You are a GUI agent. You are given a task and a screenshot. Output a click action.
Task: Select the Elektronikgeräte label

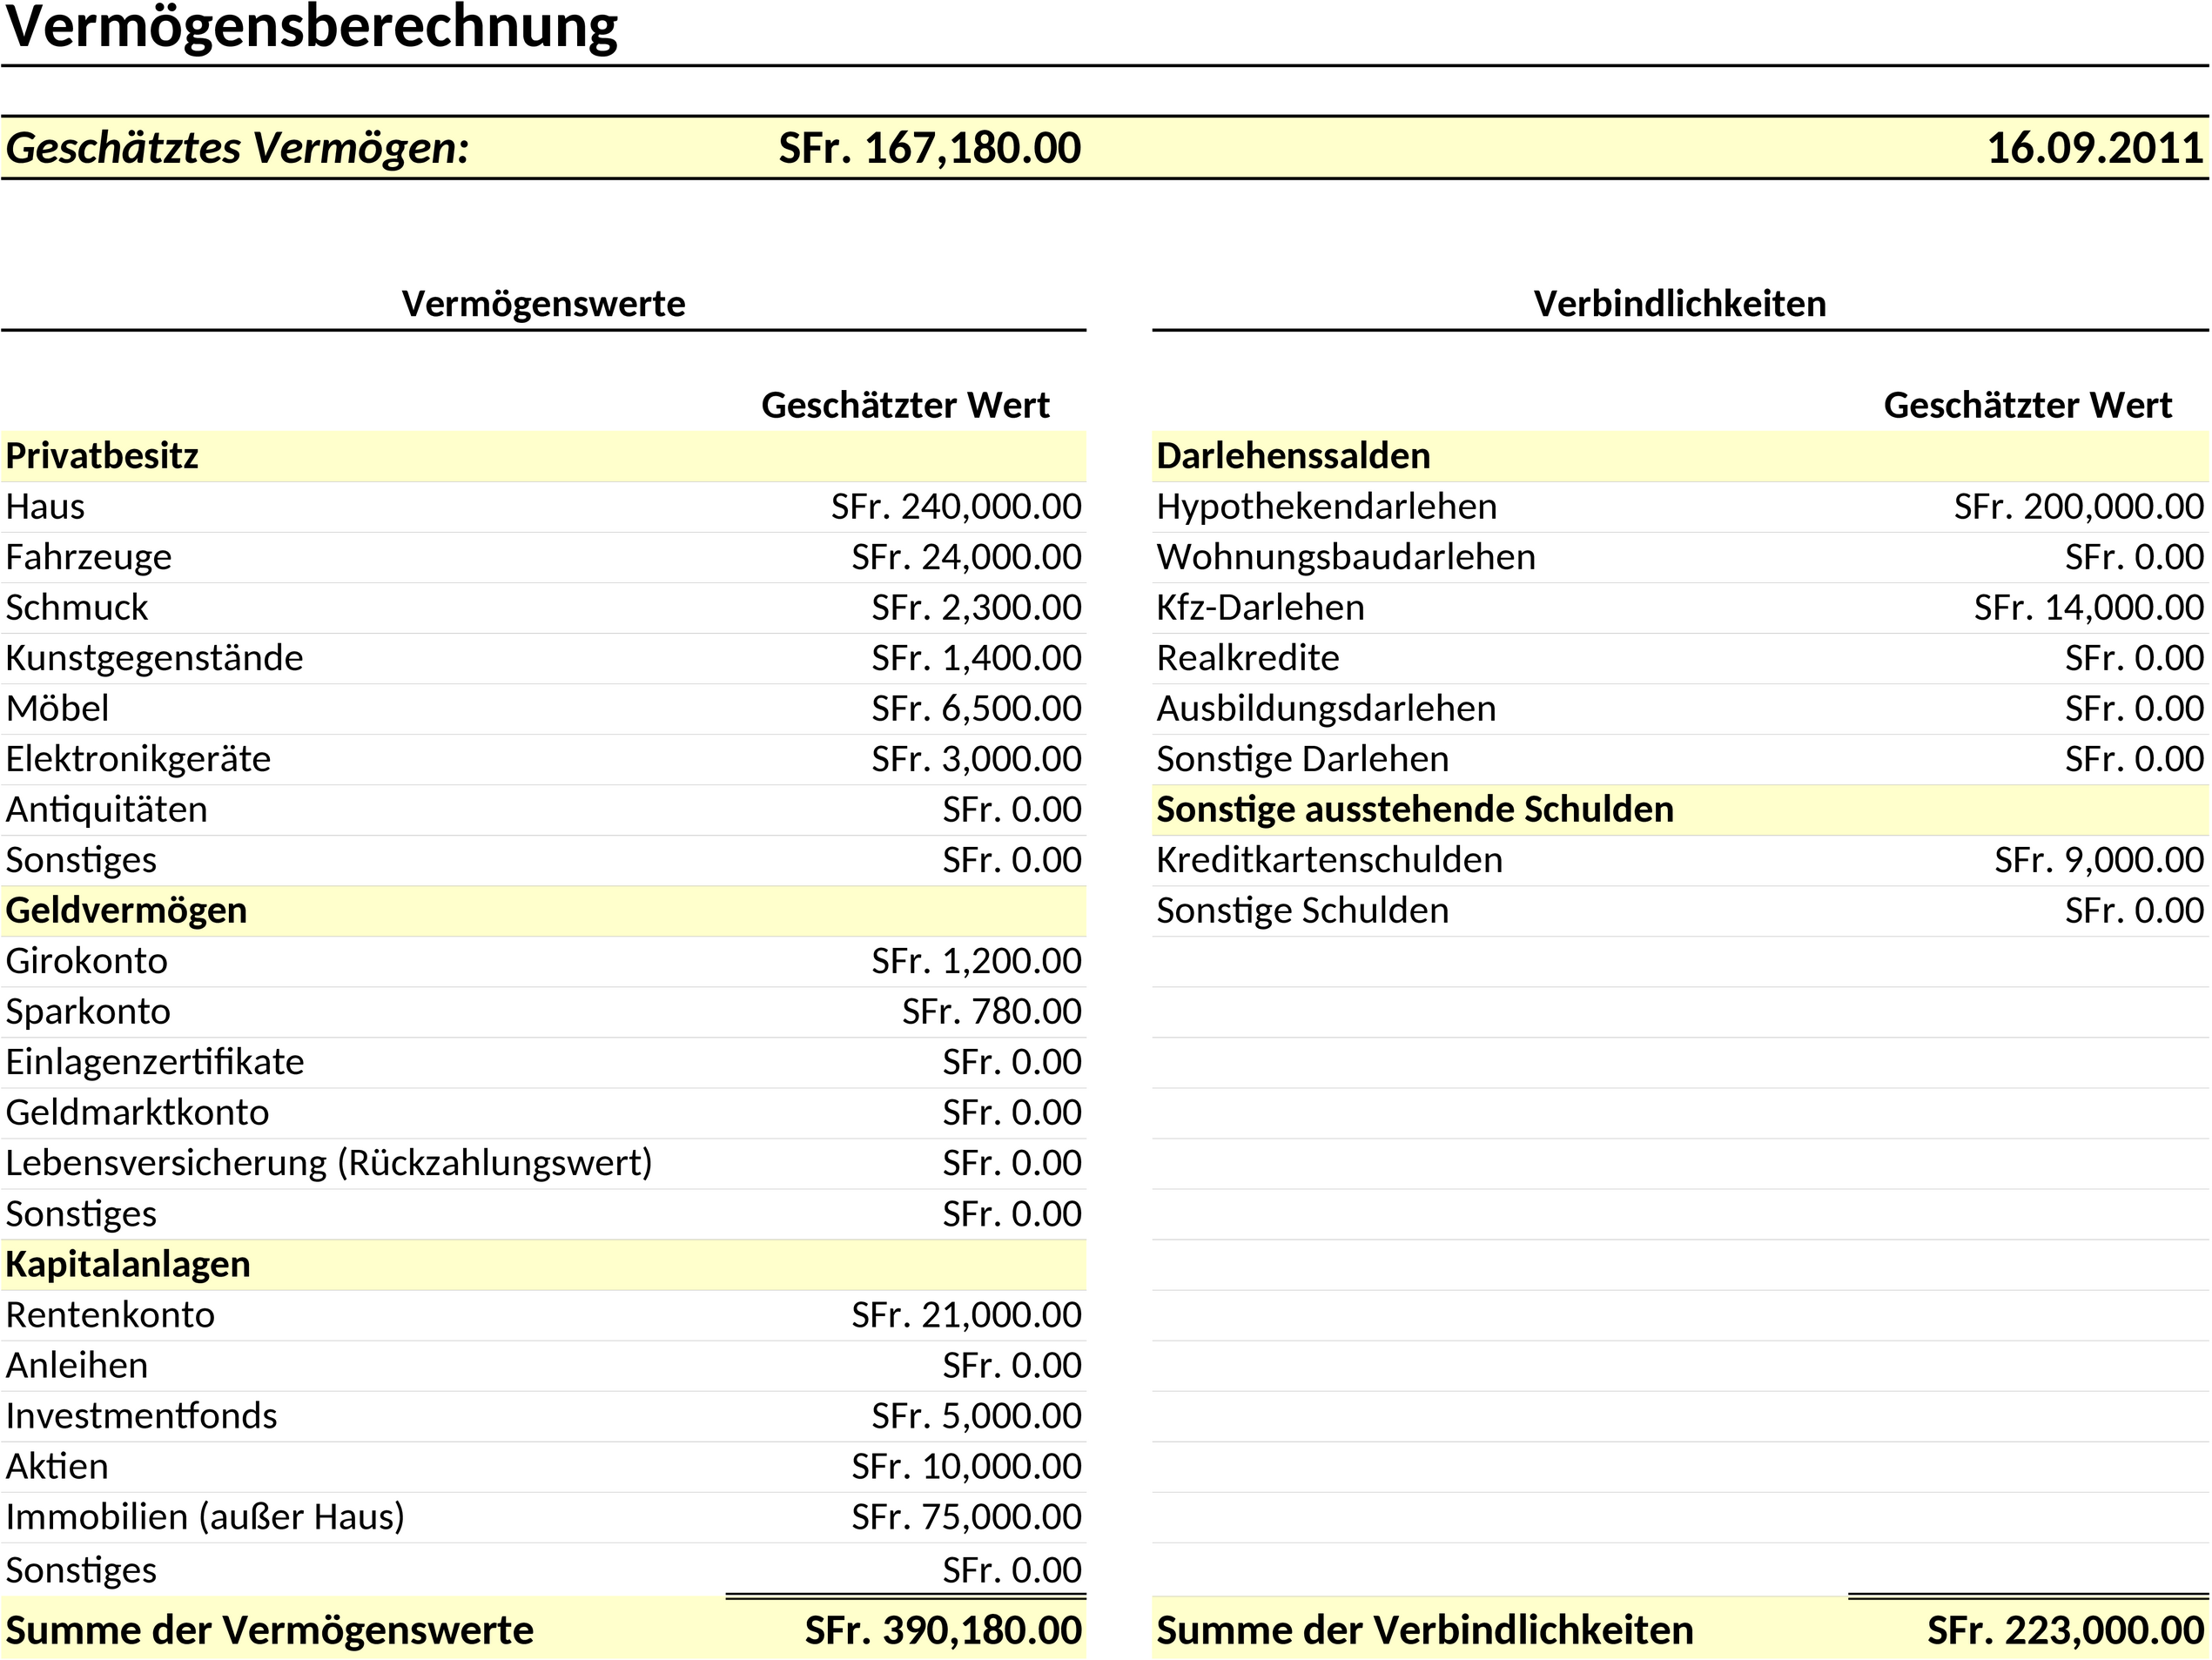click(138, 759)
